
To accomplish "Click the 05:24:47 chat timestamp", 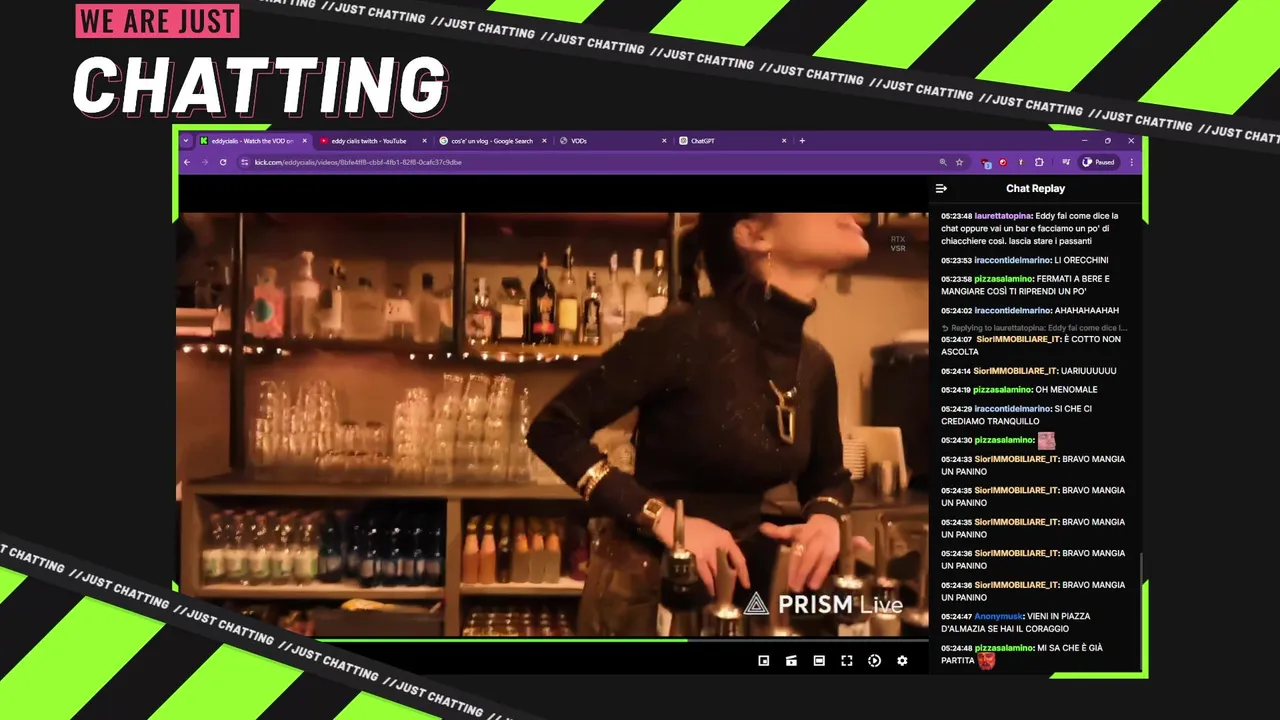I will [956, 617].
